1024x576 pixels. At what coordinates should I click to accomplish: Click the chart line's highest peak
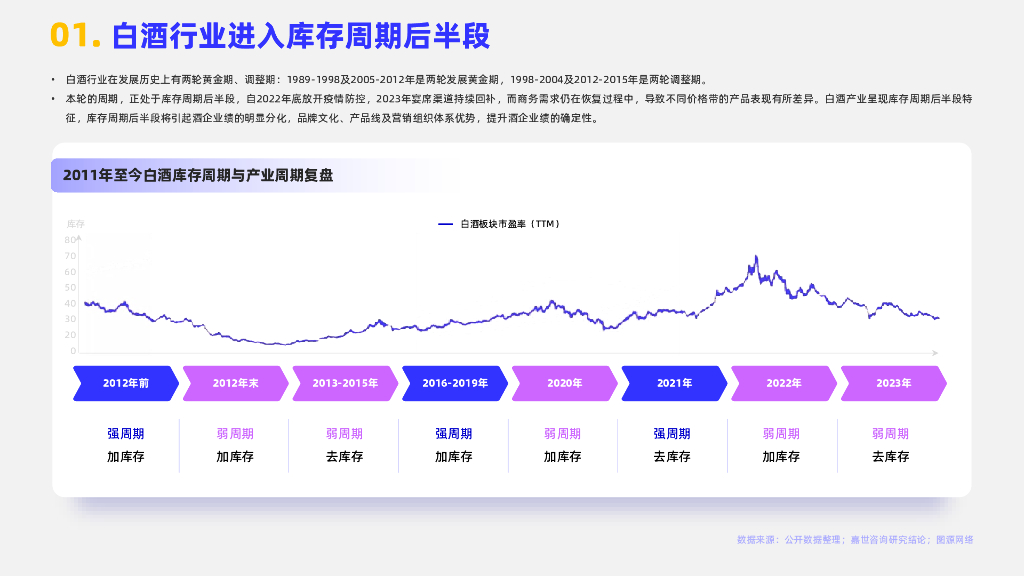756,257
